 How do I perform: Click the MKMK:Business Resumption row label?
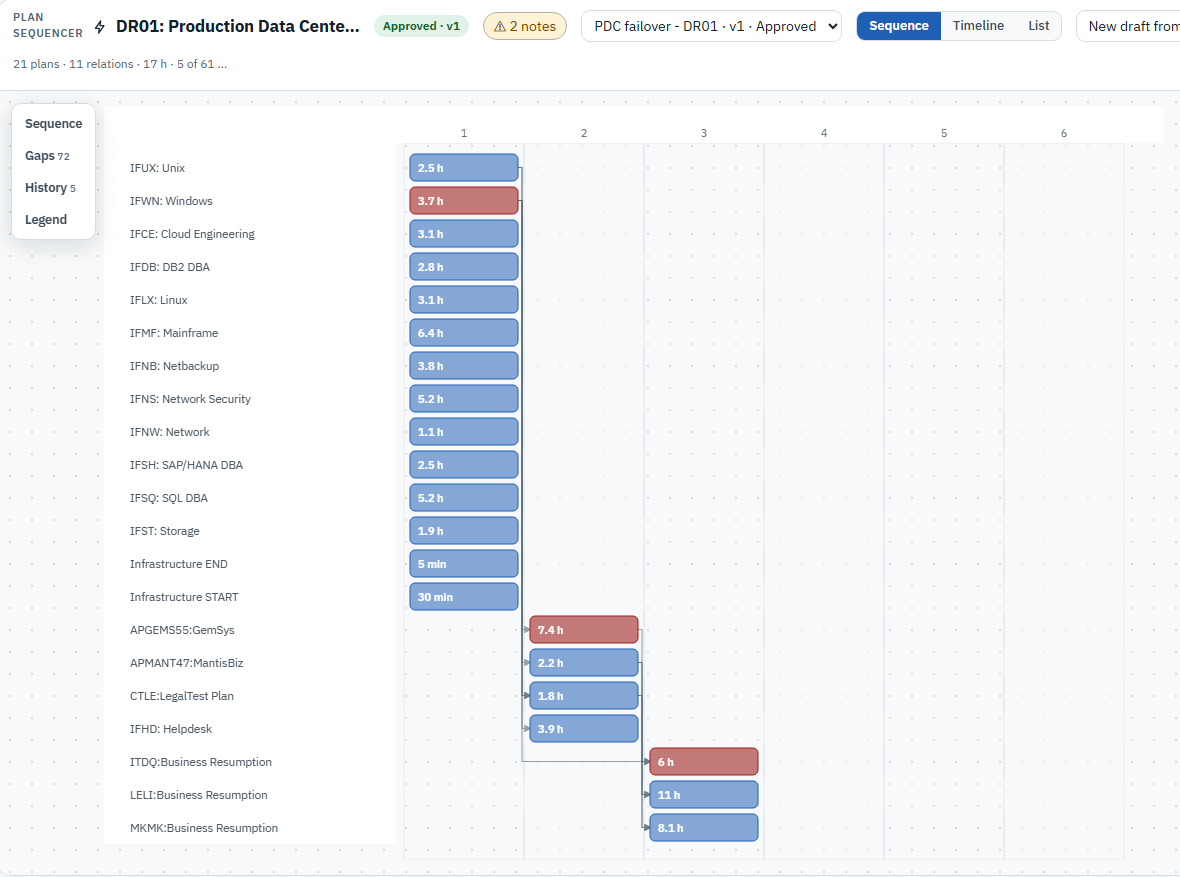(x=204, y=828)
